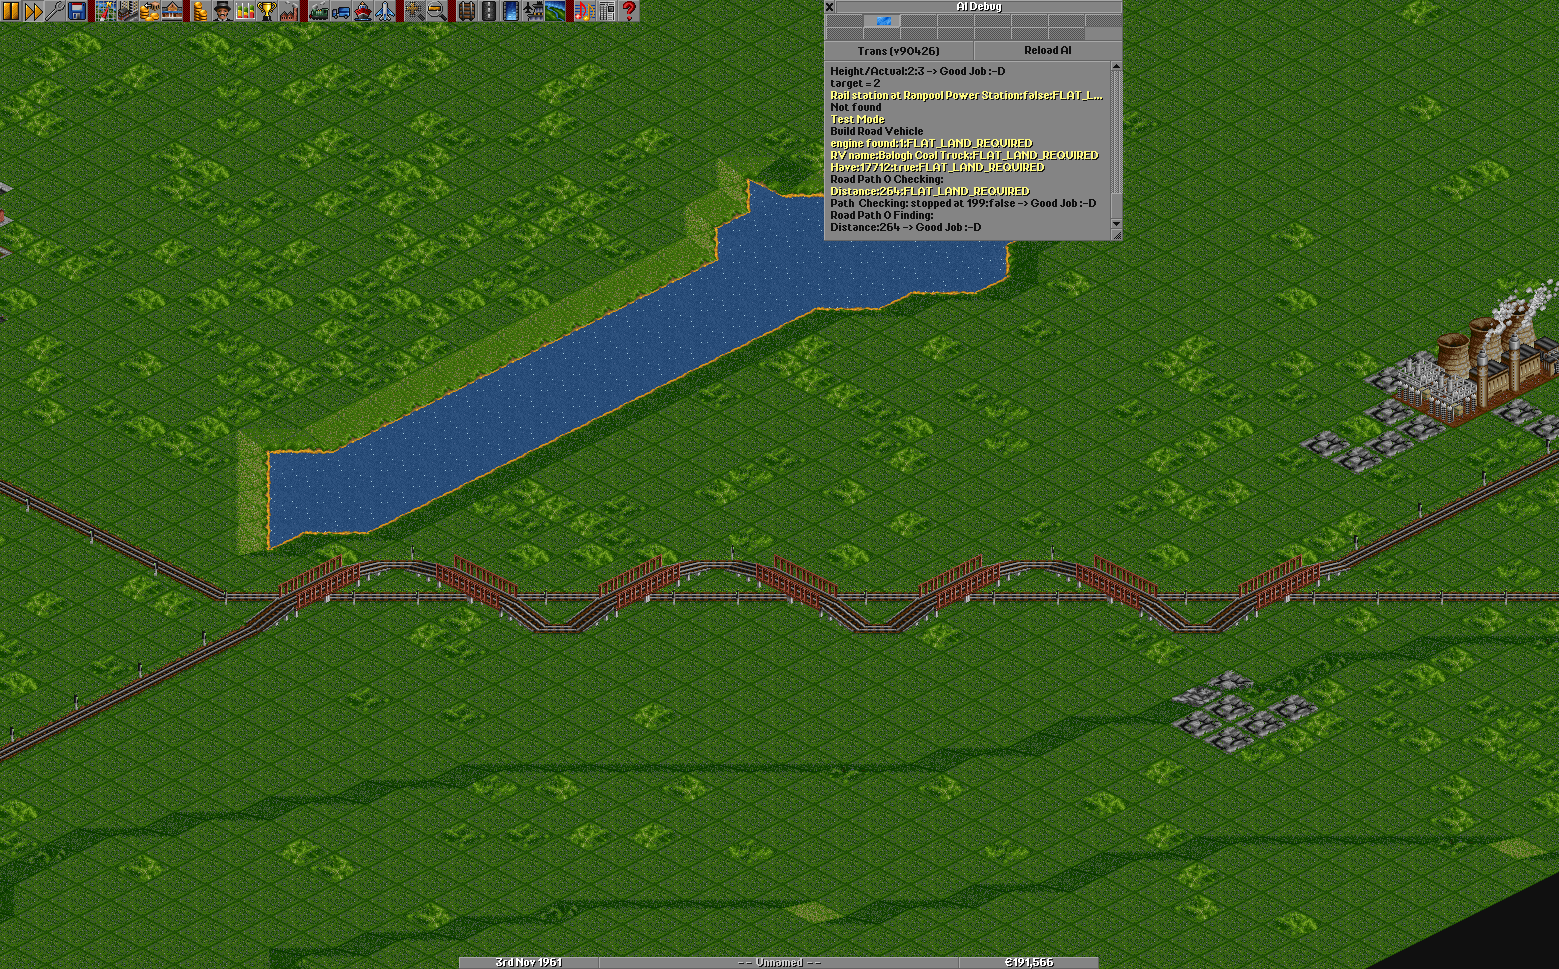Viewport: 1559px width, 969px height.
Task: Select the build airports tool
Action: (533, 11)
